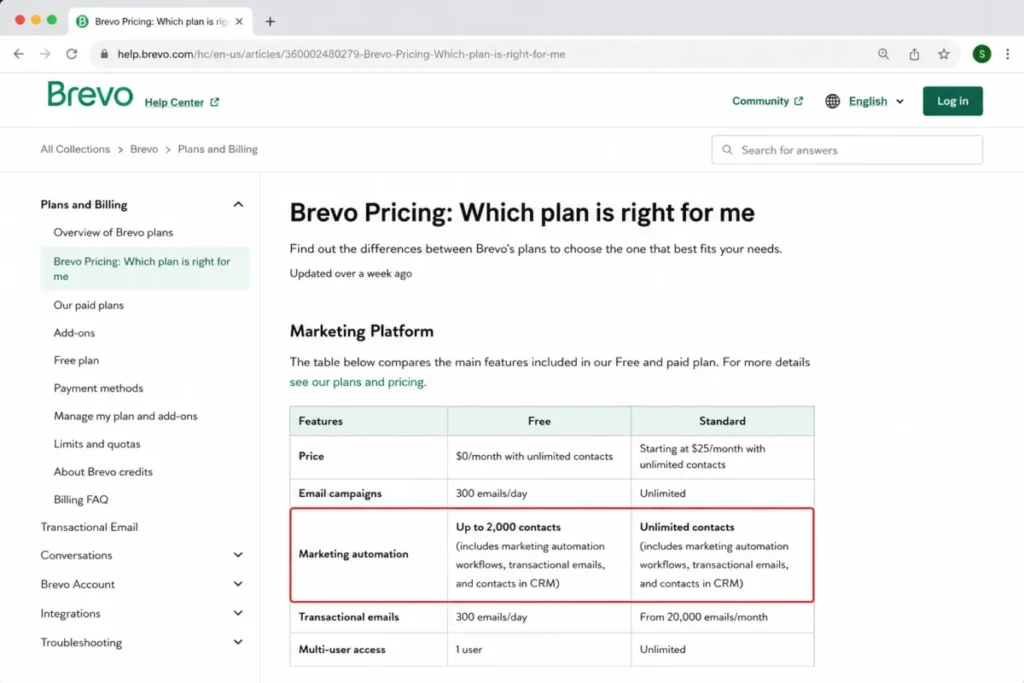
Task: Open About Brevo credits article
Action: click(103, 472)
